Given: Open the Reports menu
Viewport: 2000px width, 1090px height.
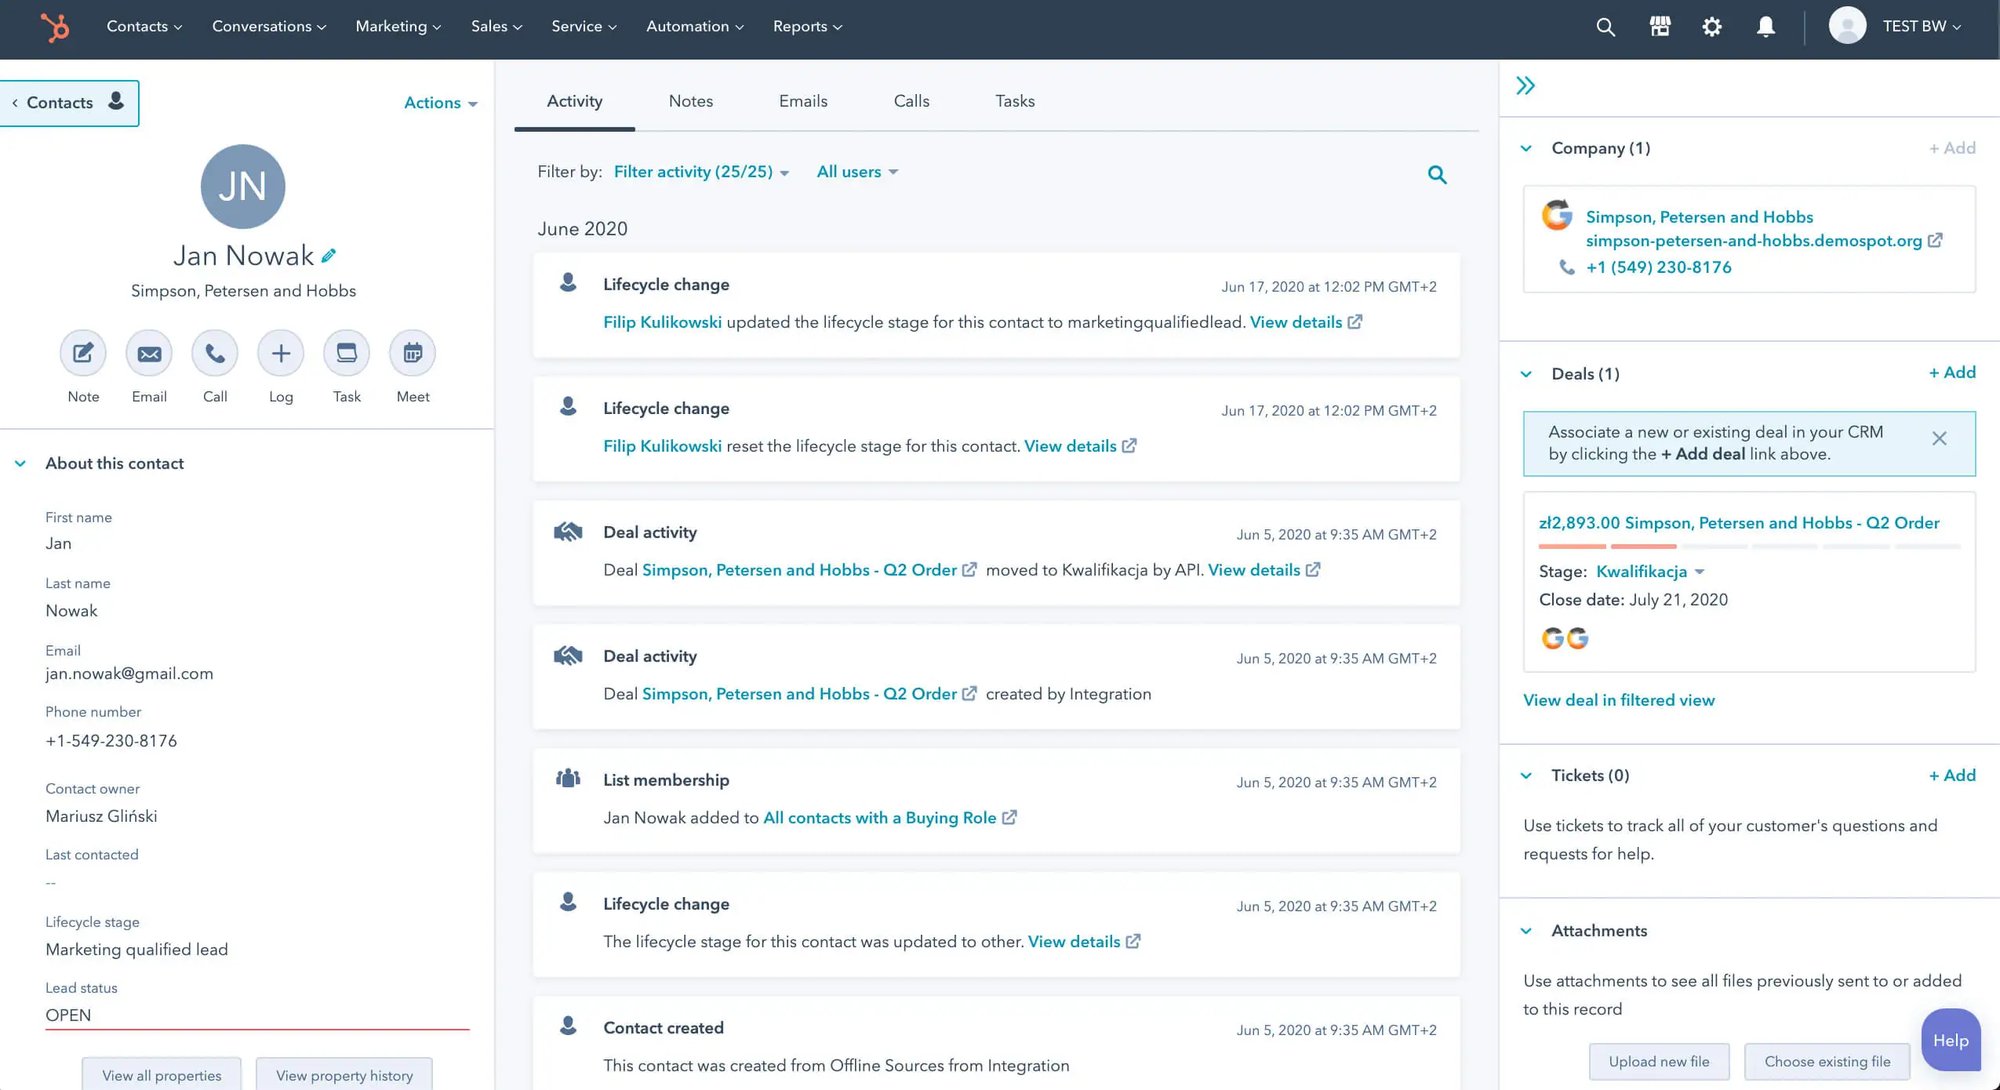Looking at the screenshot, I should [x=807, y=27].
